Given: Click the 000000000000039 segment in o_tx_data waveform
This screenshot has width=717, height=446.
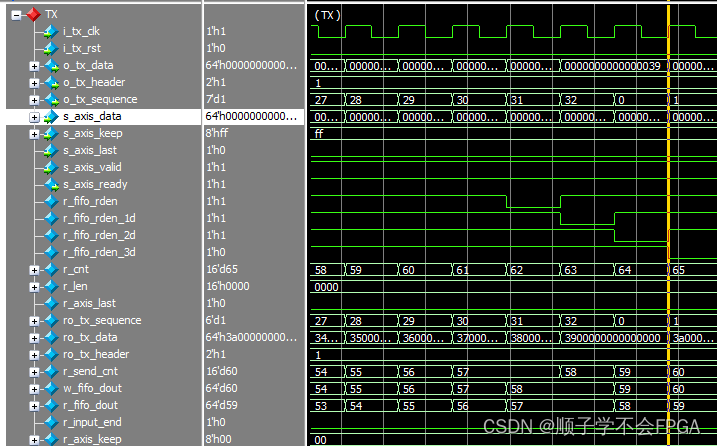Looking at the screenshot, I should point(613,66).
